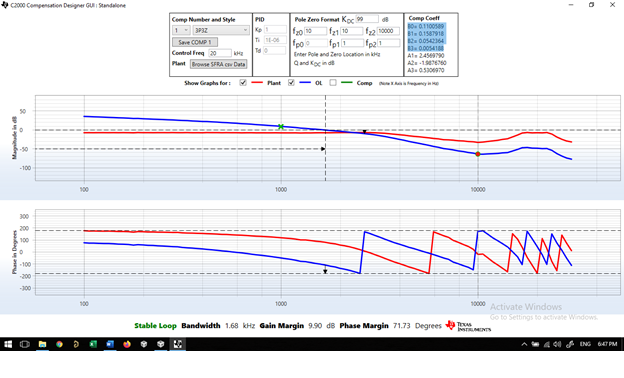Enable the Comp graph checkbox
This screenshot has width=624, height=378.
click(333, 82)
